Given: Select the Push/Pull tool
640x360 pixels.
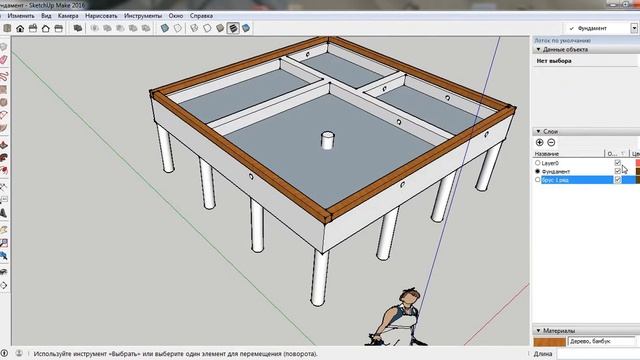Looking at the screenshot, I should pos(4,145).
